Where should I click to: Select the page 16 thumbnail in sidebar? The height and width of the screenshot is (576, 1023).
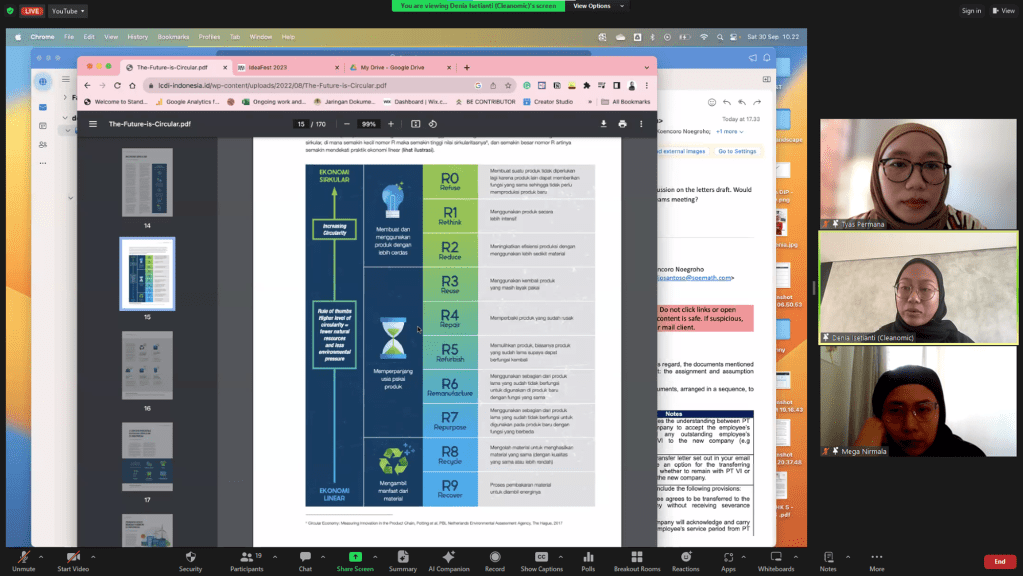[147, 365]
